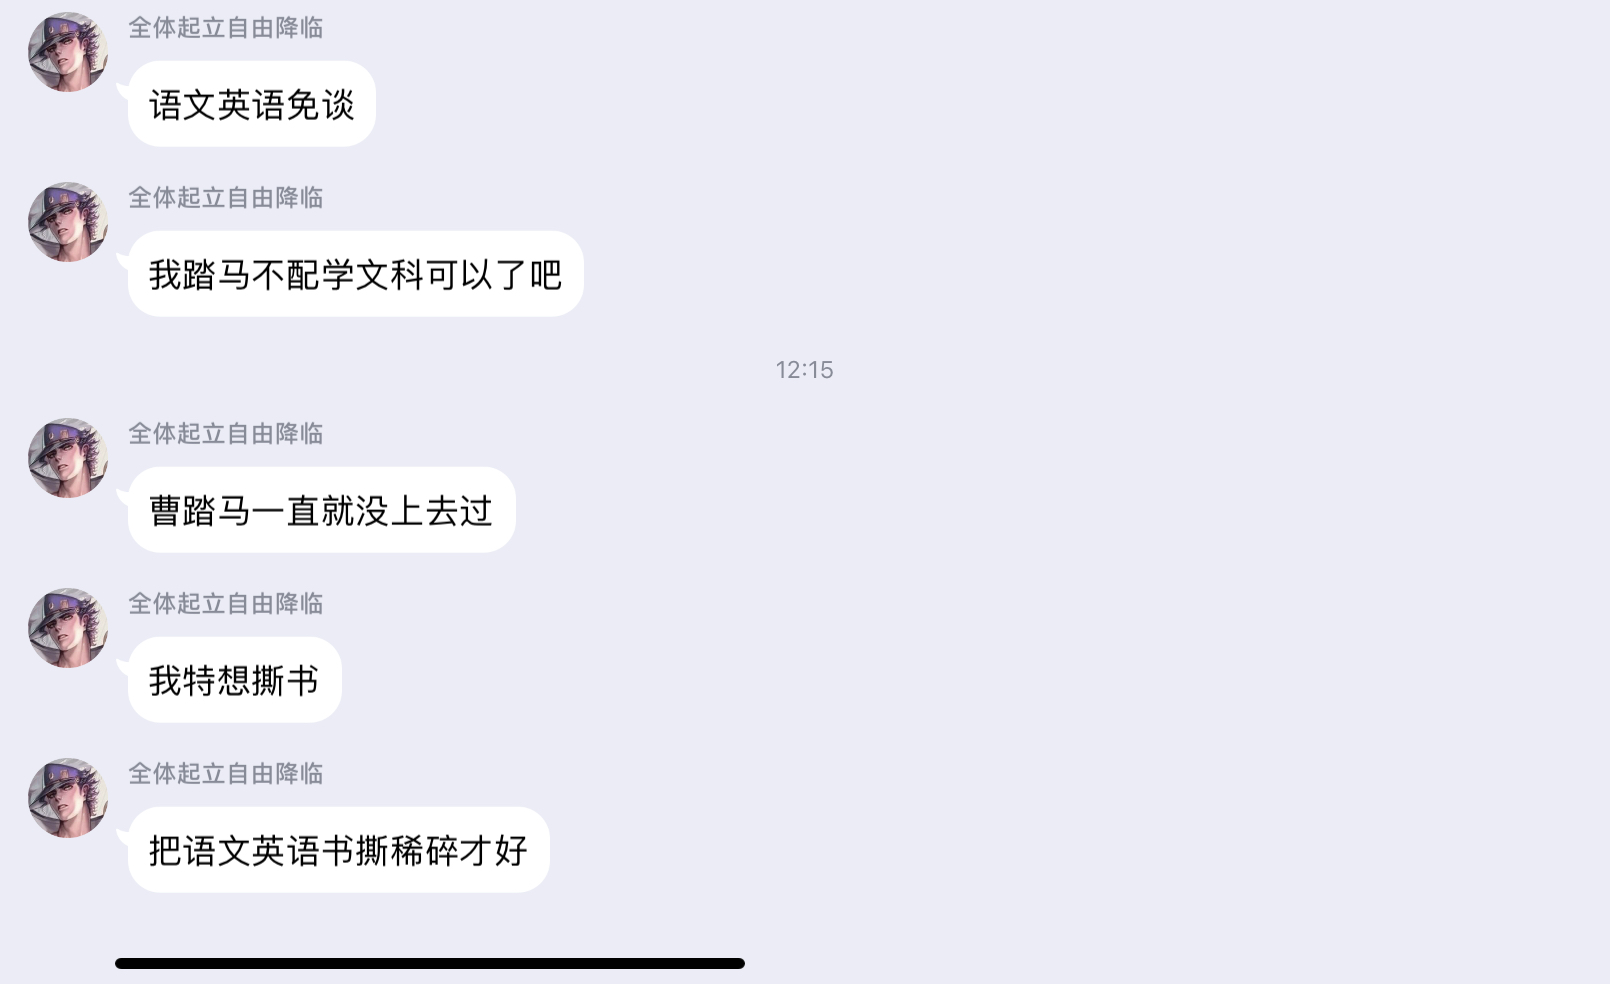Click sender name above '语文英语免谈'

tap(226, 28)
